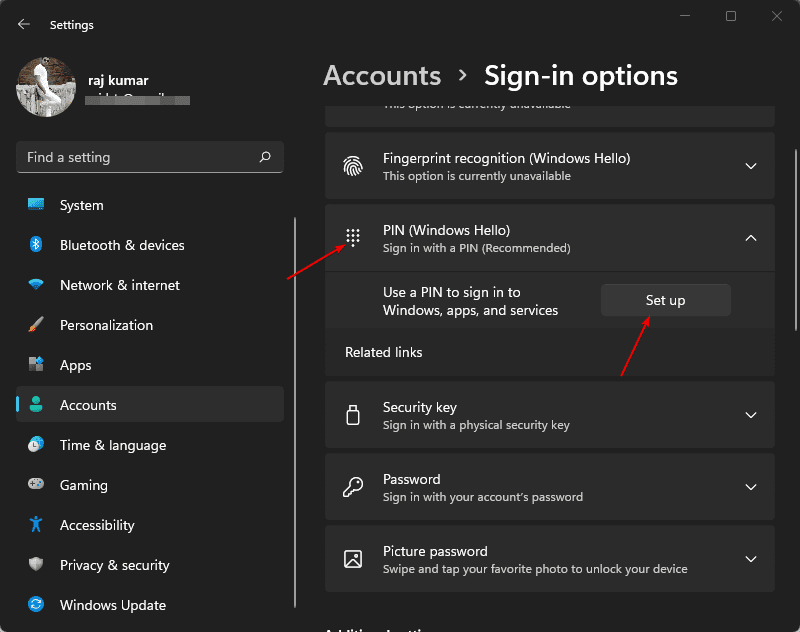
Task: Open System settings via its icon
Action: (x=36, y=205)
